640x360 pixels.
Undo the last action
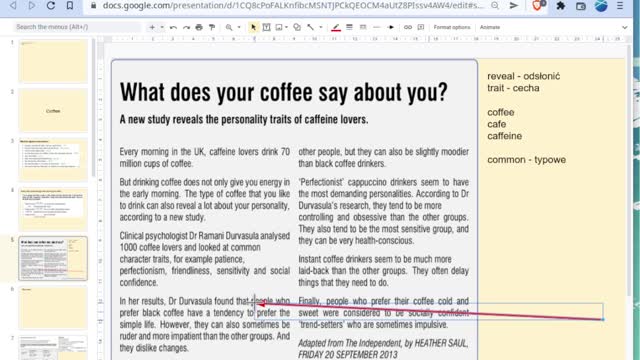coord(173,27)
